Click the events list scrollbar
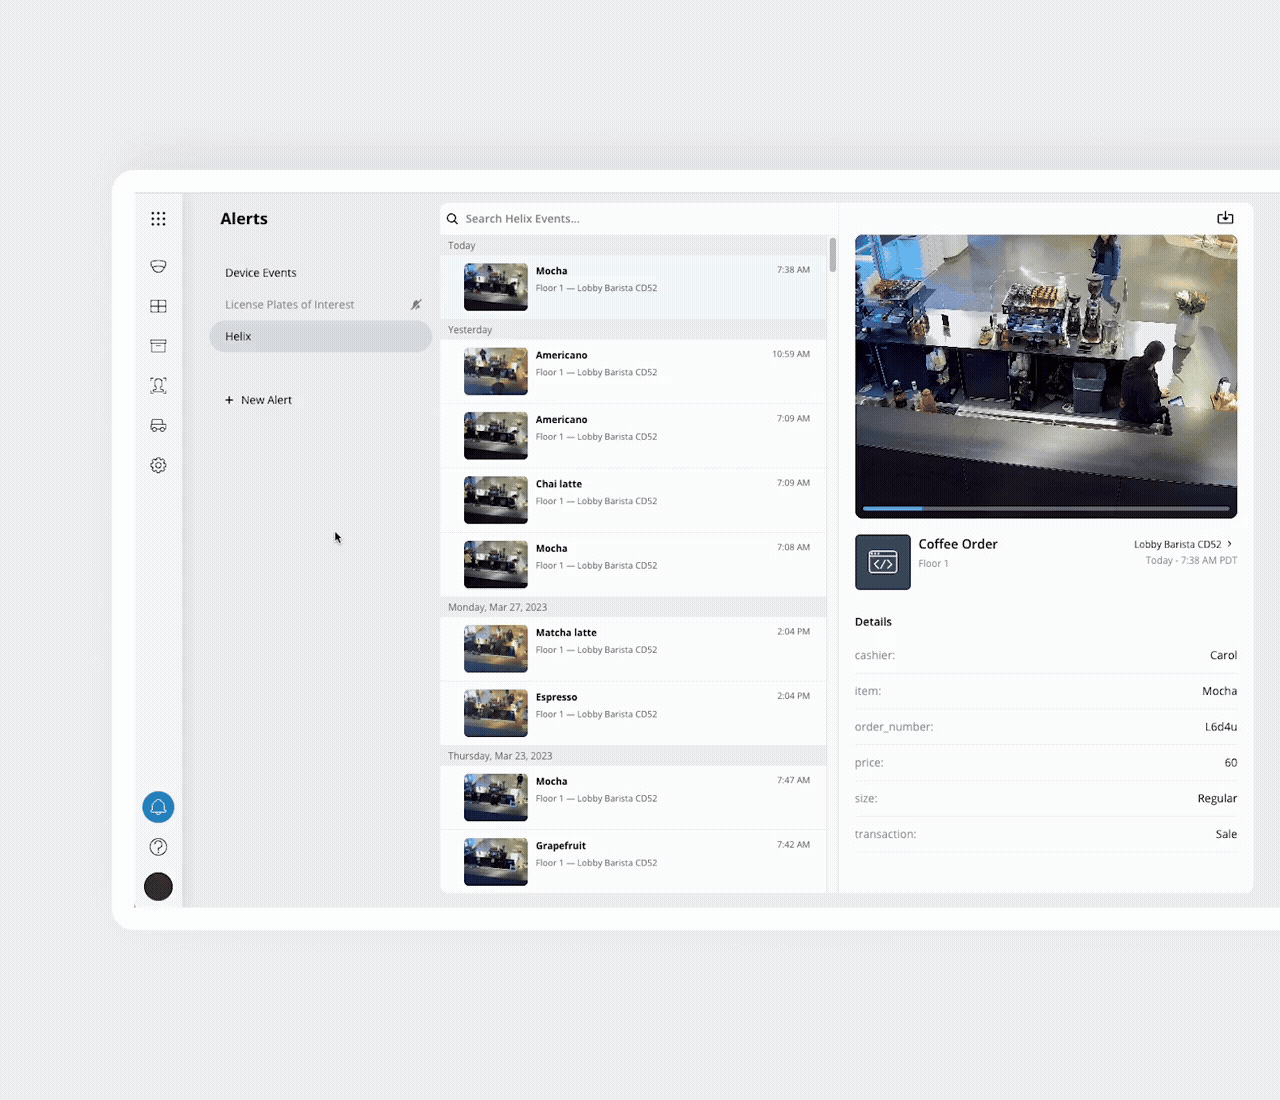This screenshot has height=1100, width=1280. coord(832,255)
